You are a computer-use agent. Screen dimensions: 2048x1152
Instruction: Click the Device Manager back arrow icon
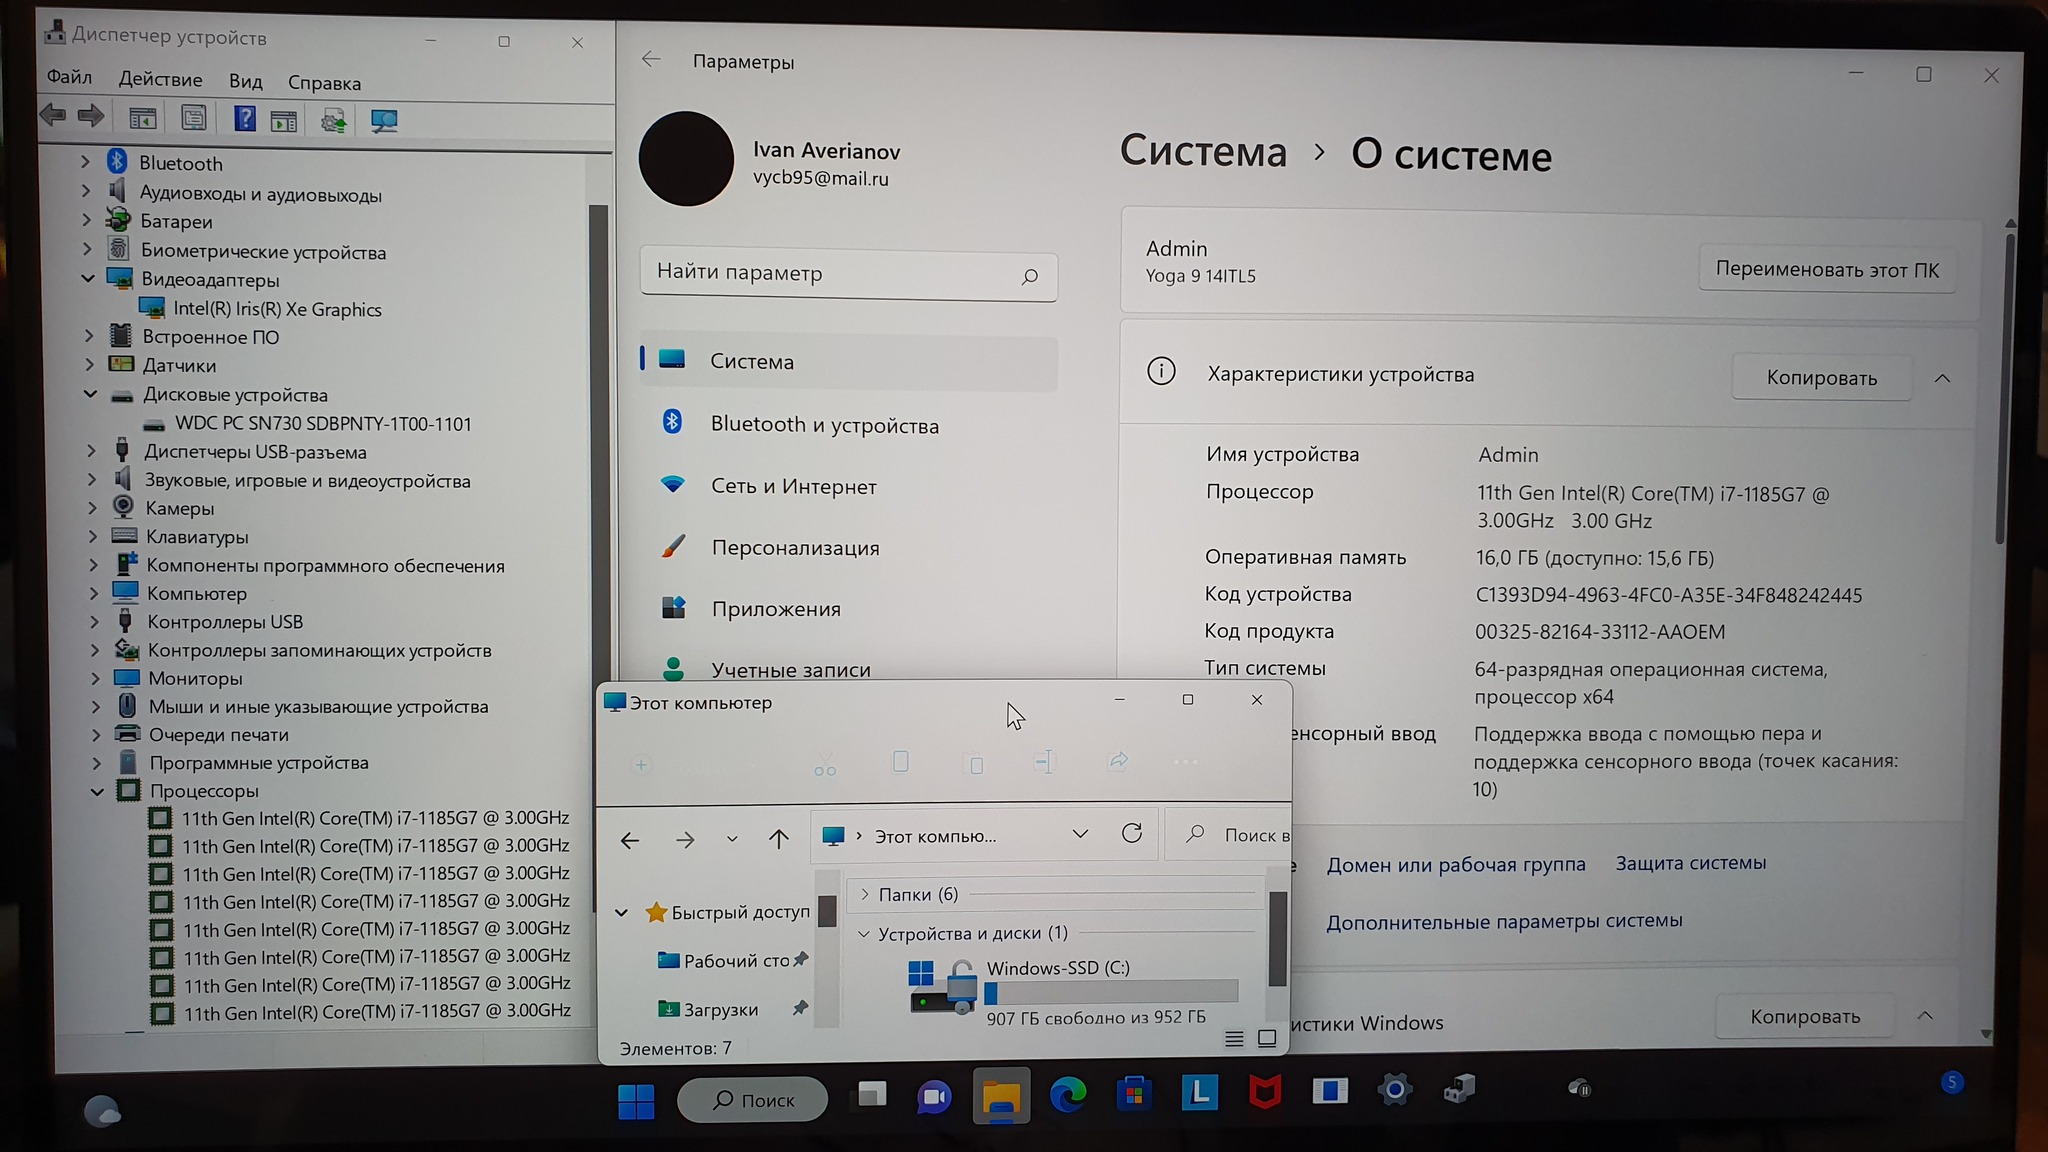(x=54, y=117)
